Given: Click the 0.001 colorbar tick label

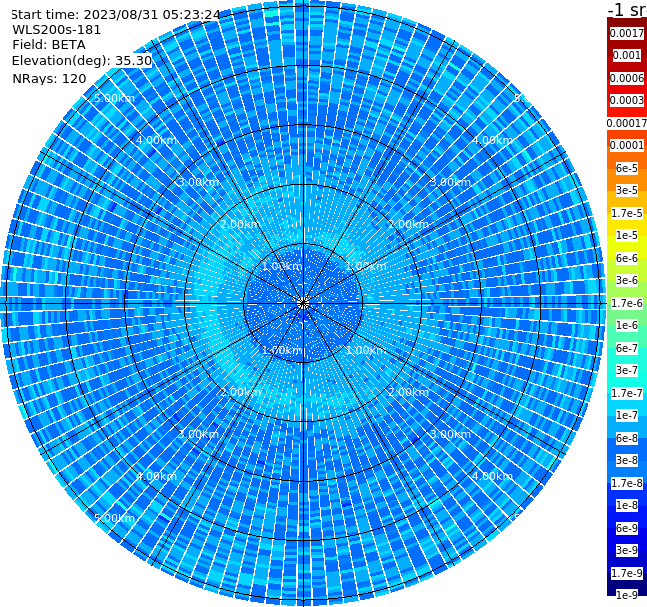Looking at the screenshot, I should (x=627, y=55).
